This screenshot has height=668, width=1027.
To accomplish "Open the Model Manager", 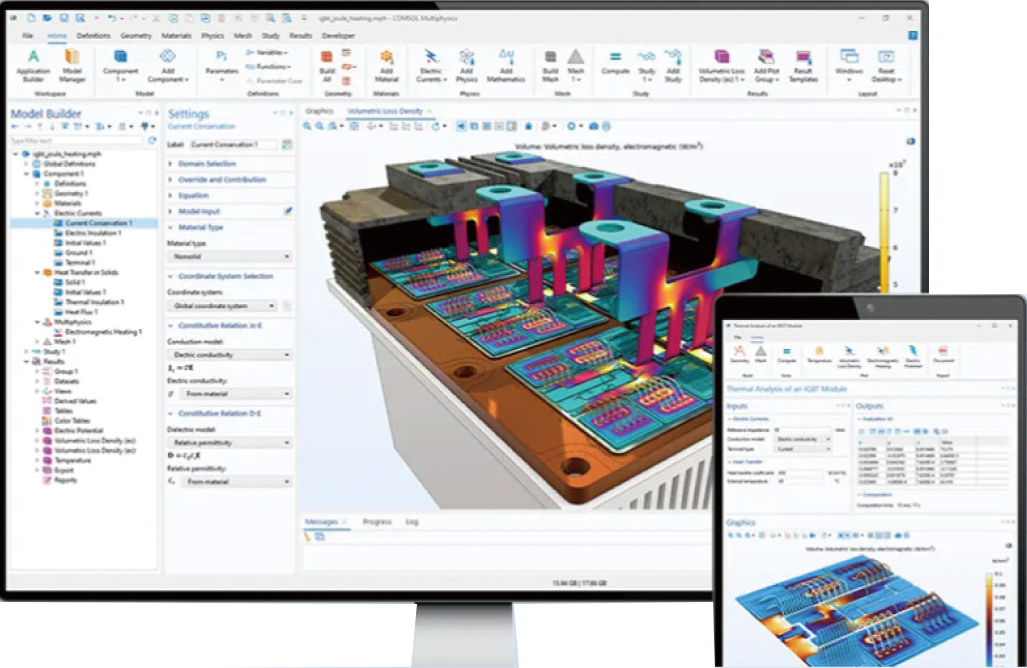I will point(72,65).
